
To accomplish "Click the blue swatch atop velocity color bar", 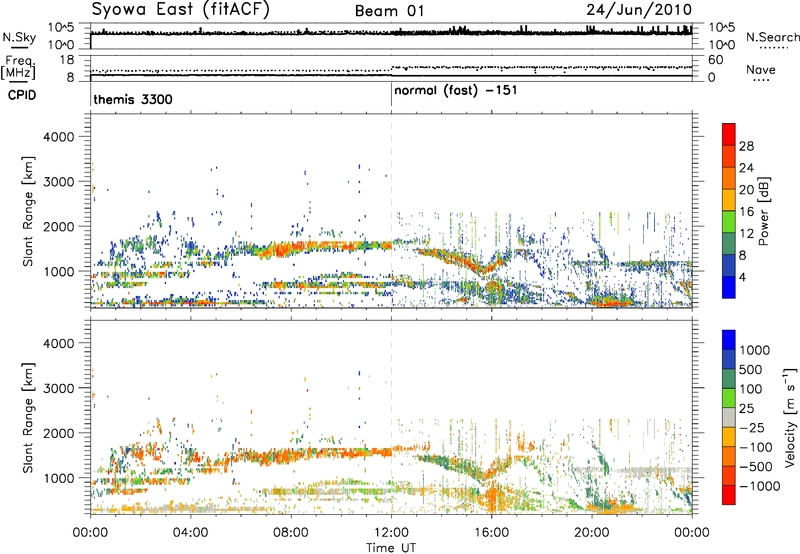I will pos(729,340).
